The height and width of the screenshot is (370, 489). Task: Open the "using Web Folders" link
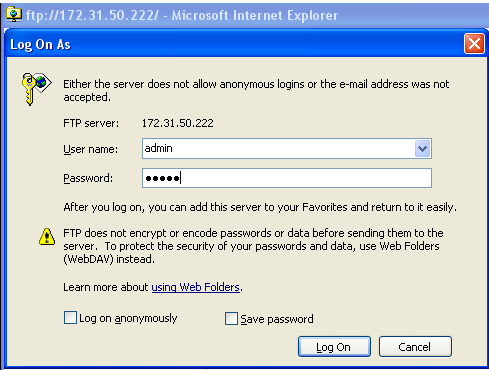(196, 287)
